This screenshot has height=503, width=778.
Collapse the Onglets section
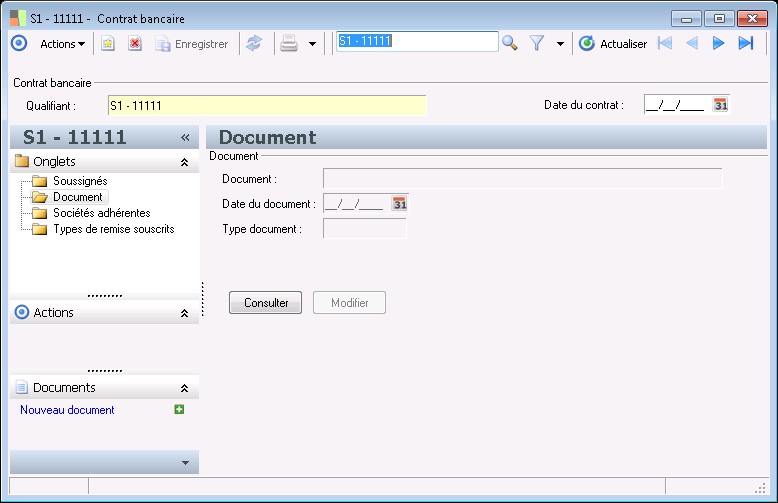pyautogui.click(x=185, y=162)
